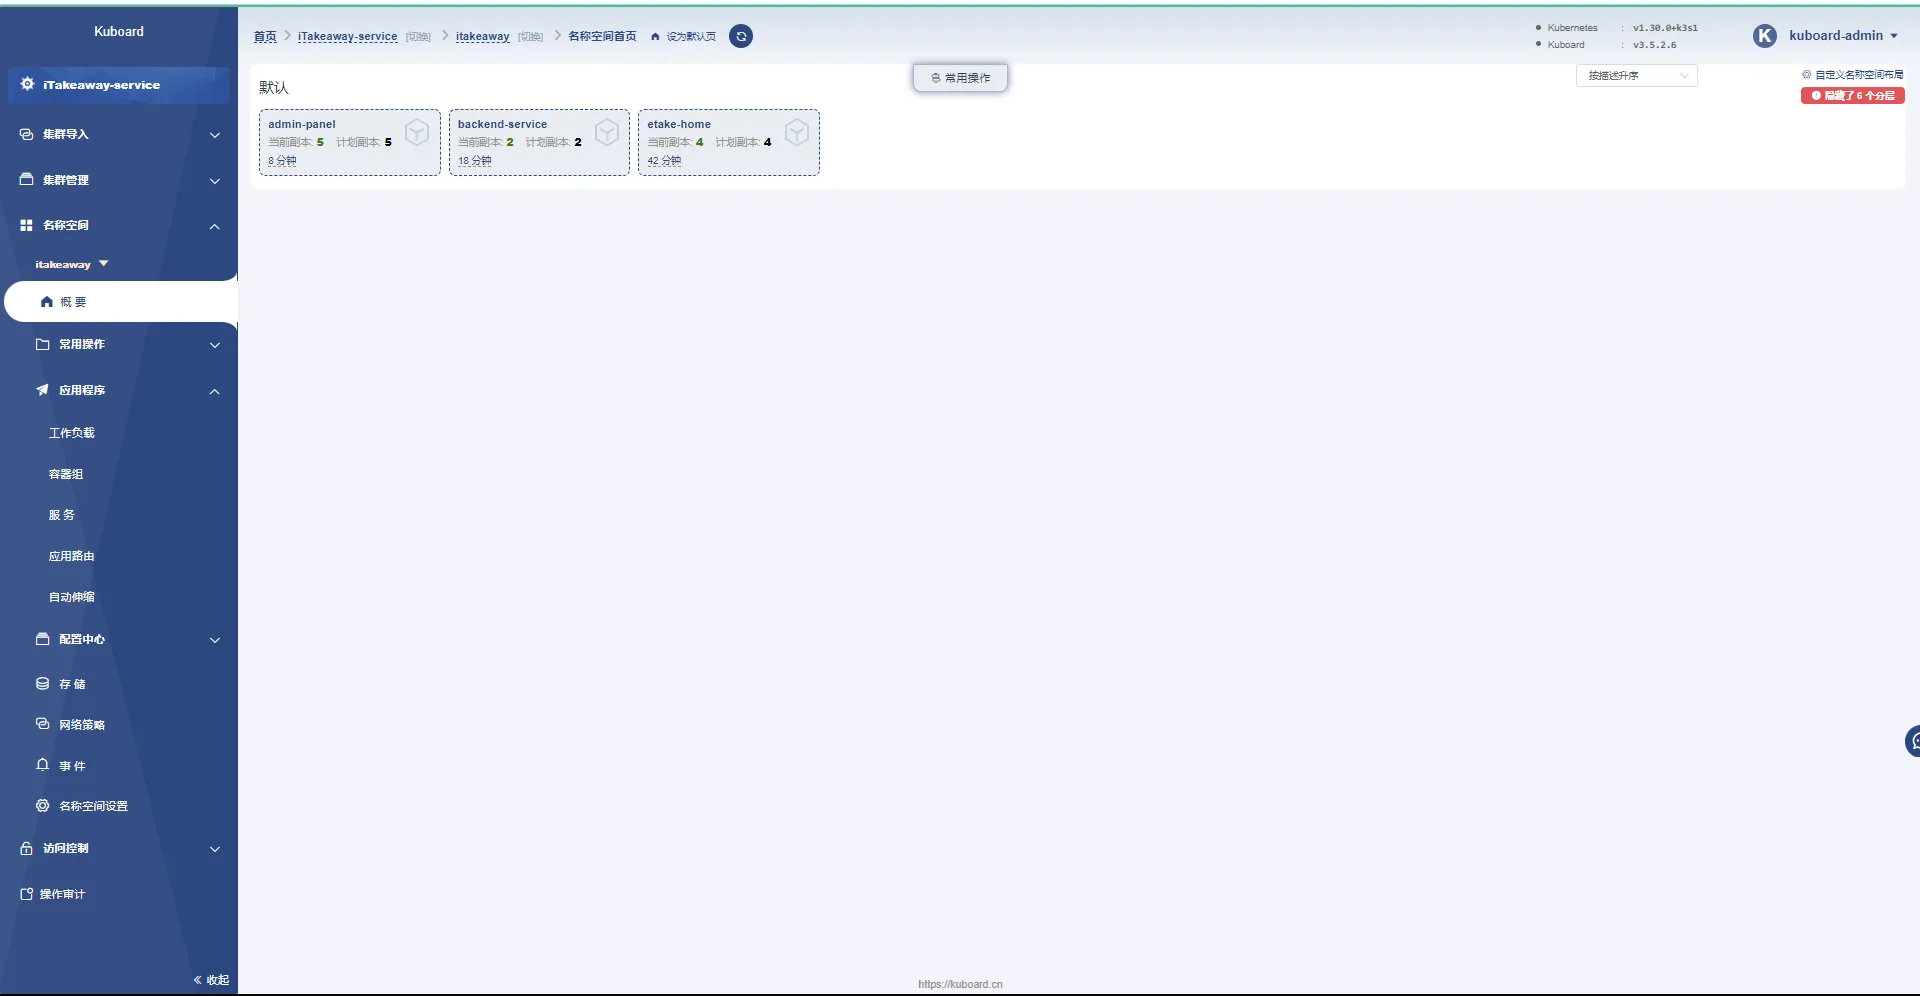This screenshot has height=996, width=1920.
Task: Click the refresh icon in the breadcrumb bar
Action: (x=741, y=37)
